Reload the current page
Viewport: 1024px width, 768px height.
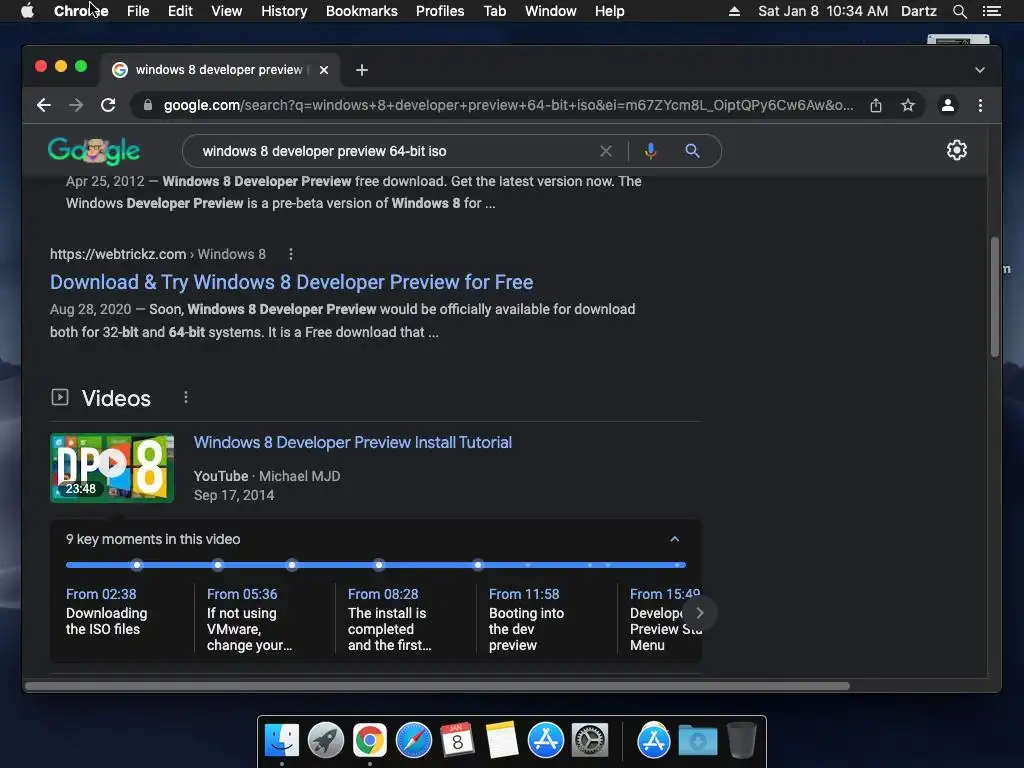pyautogui.click(x=108, y=105)
